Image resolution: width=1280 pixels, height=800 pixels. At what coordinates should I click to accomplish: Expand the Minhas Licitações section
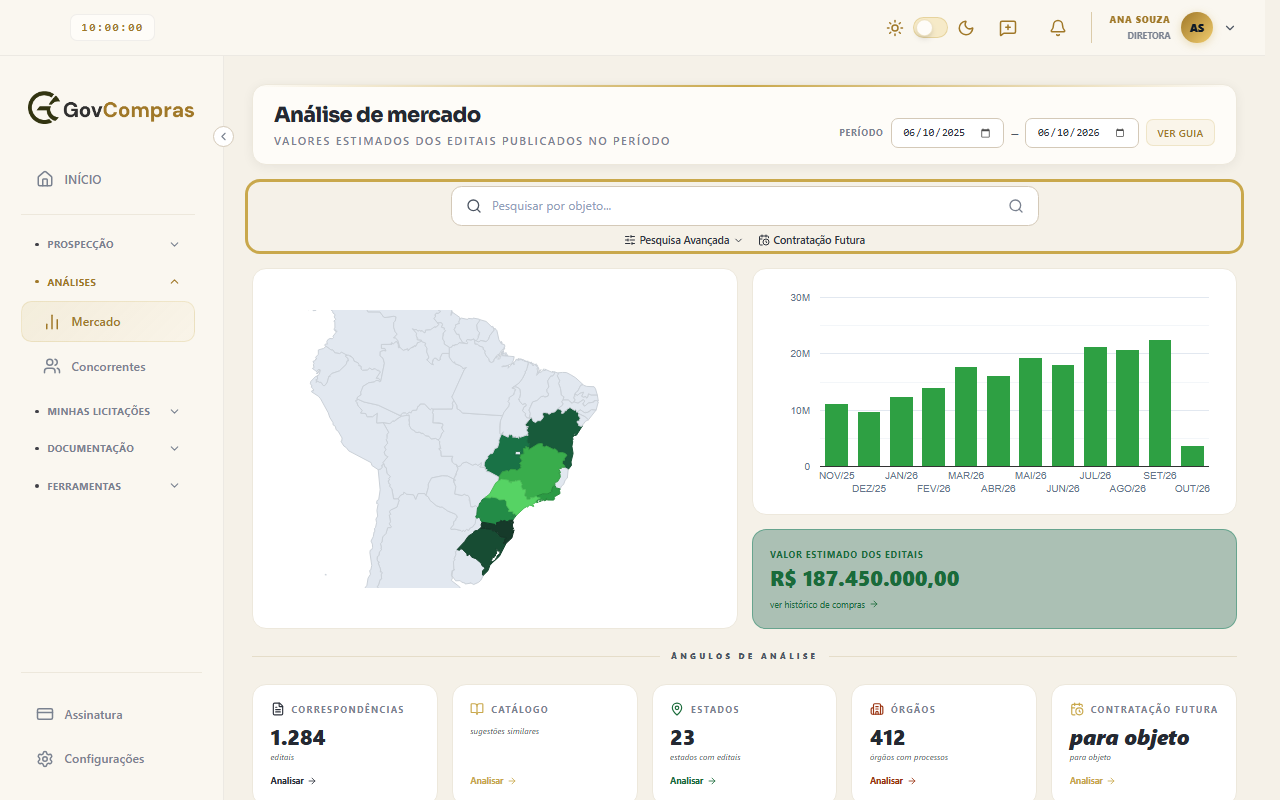108,411
